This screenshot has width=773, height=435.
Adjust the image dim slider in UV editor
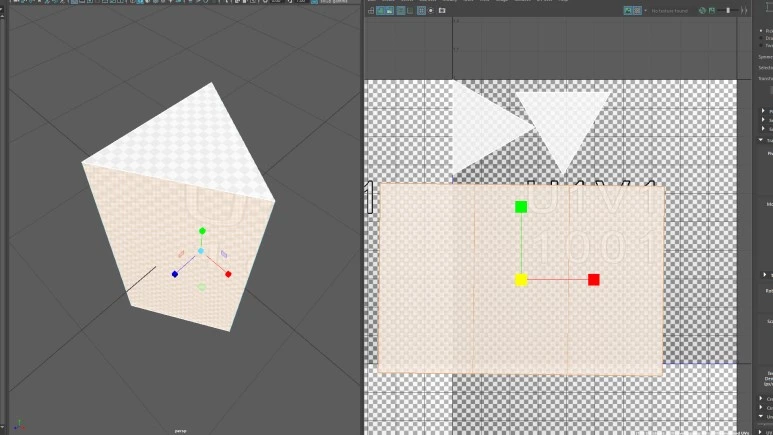(728, 11)
